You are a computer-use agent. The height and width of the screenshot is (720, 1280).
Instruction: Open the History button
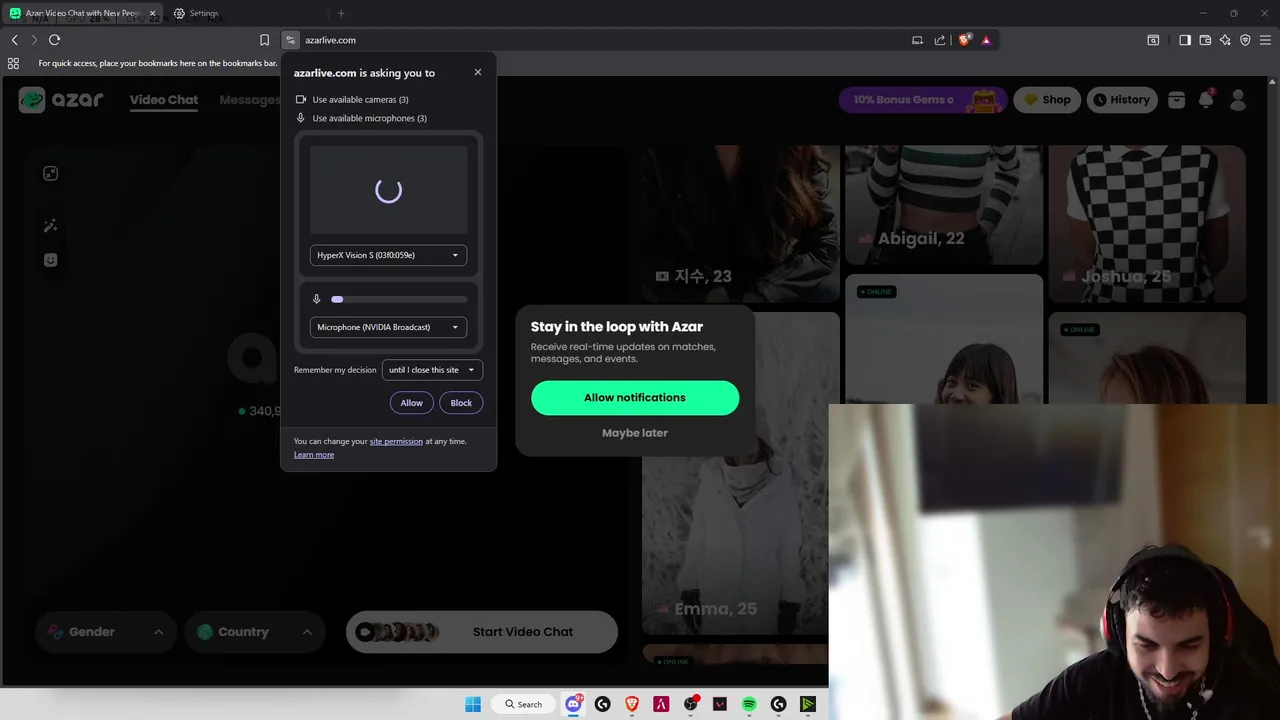pyautogui.click(x=1121, y=99)
